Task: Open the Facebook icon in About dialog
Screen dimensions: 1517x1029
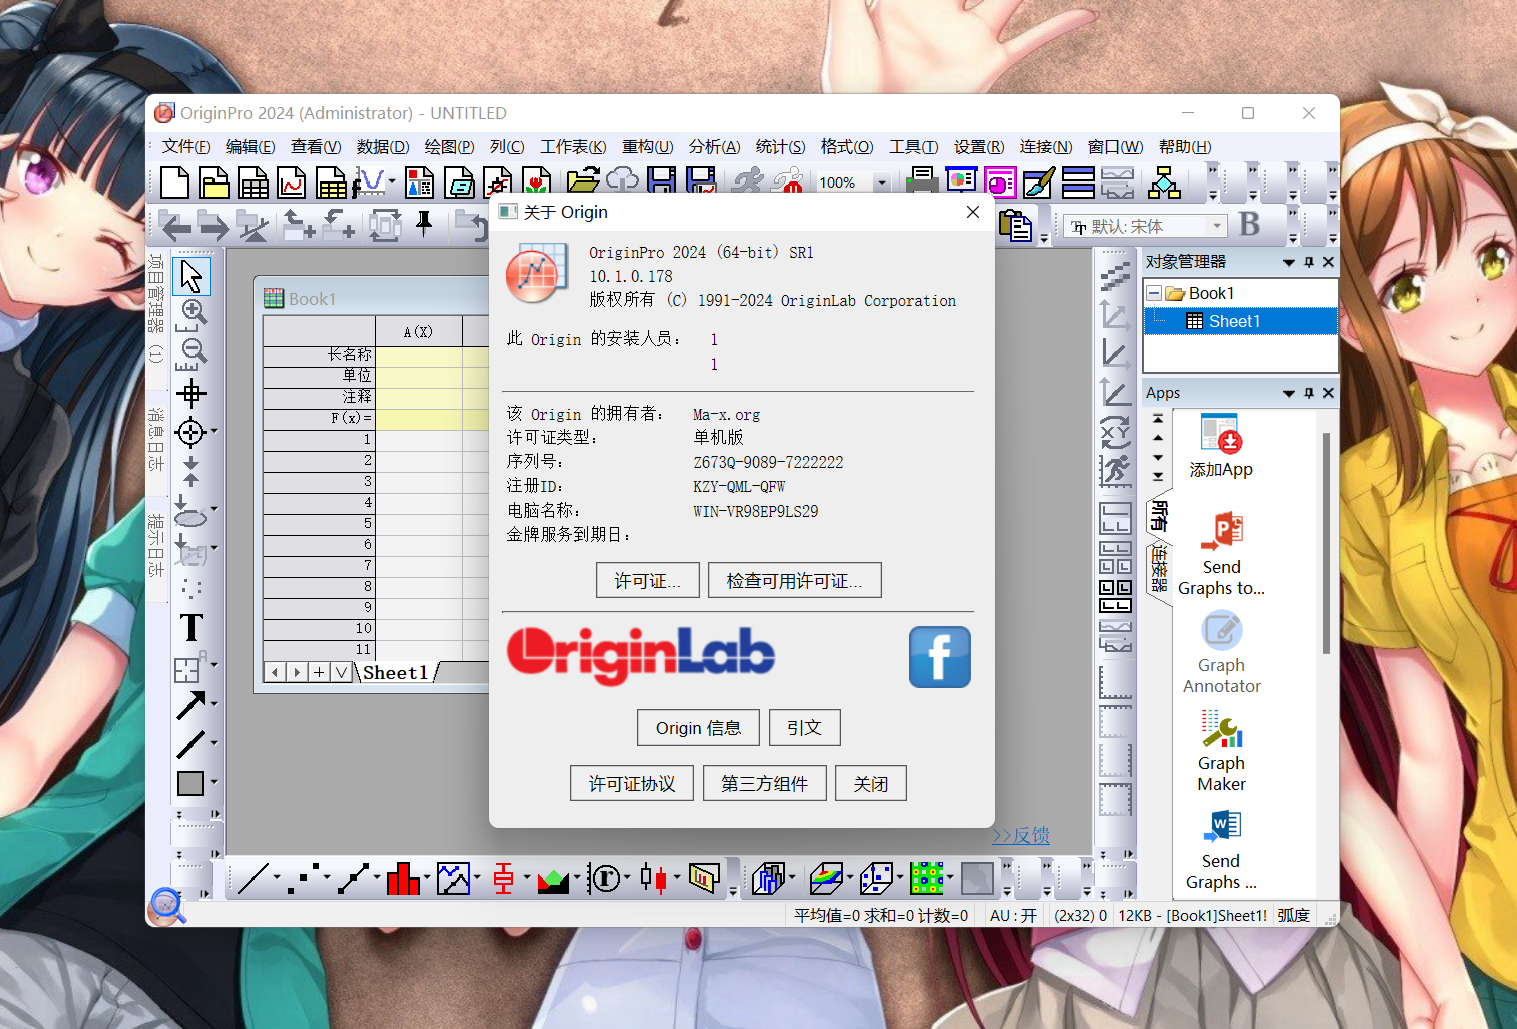Action: tap(939, 657)
